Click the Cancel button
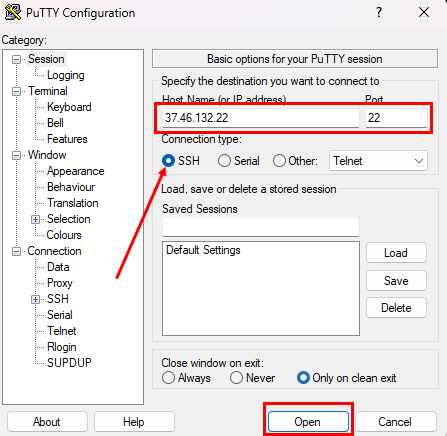Image resolution: width=447 pixels, height=436 pixels. (x=396, y=422)
